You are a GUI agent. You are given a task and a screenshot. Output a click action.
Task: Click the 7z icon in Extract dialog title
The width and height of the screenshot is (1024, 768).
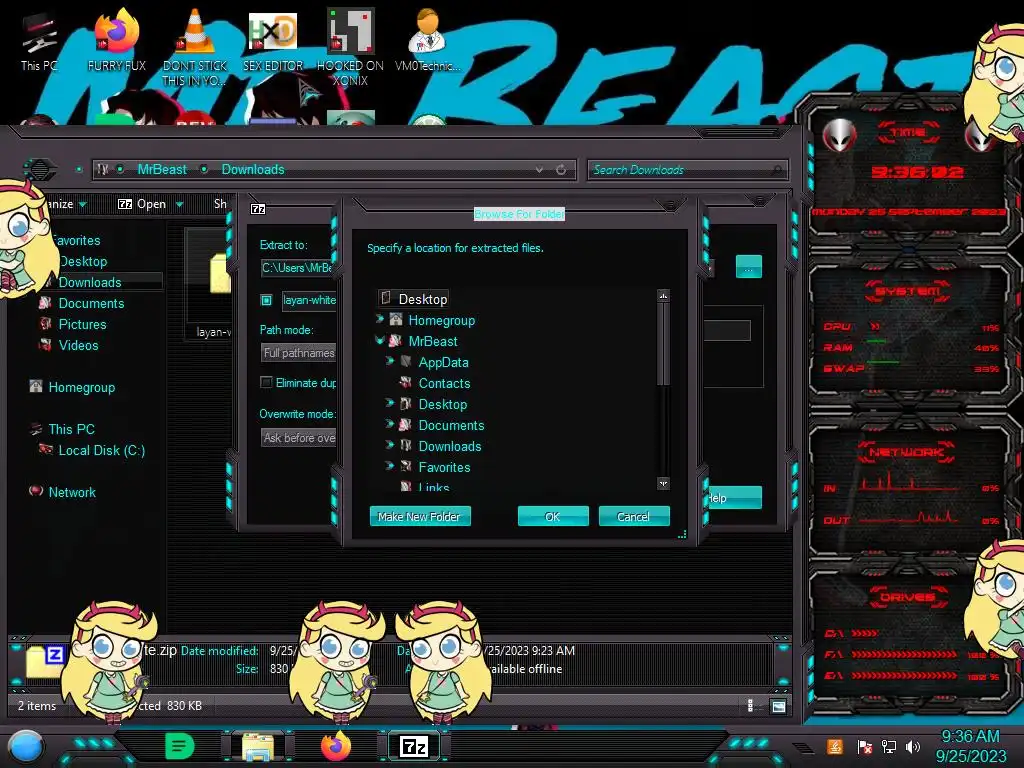(259, 209)
